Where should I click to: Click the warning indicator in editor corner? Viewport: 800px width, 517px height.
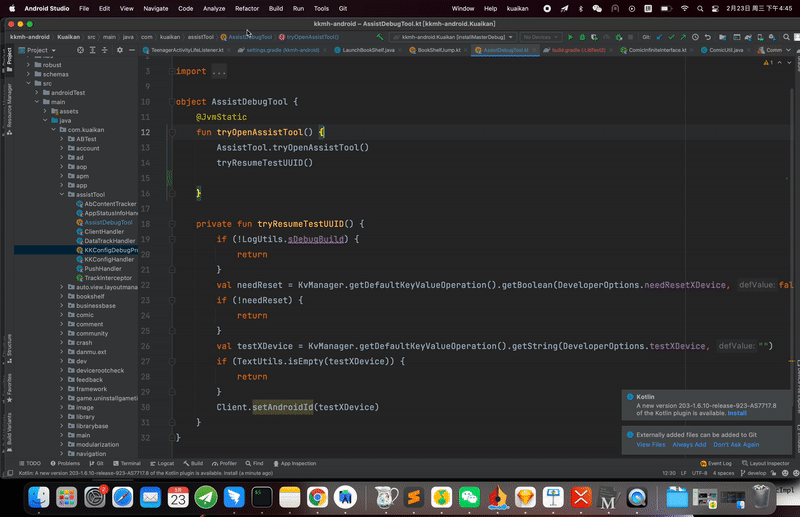pos(768,63)
